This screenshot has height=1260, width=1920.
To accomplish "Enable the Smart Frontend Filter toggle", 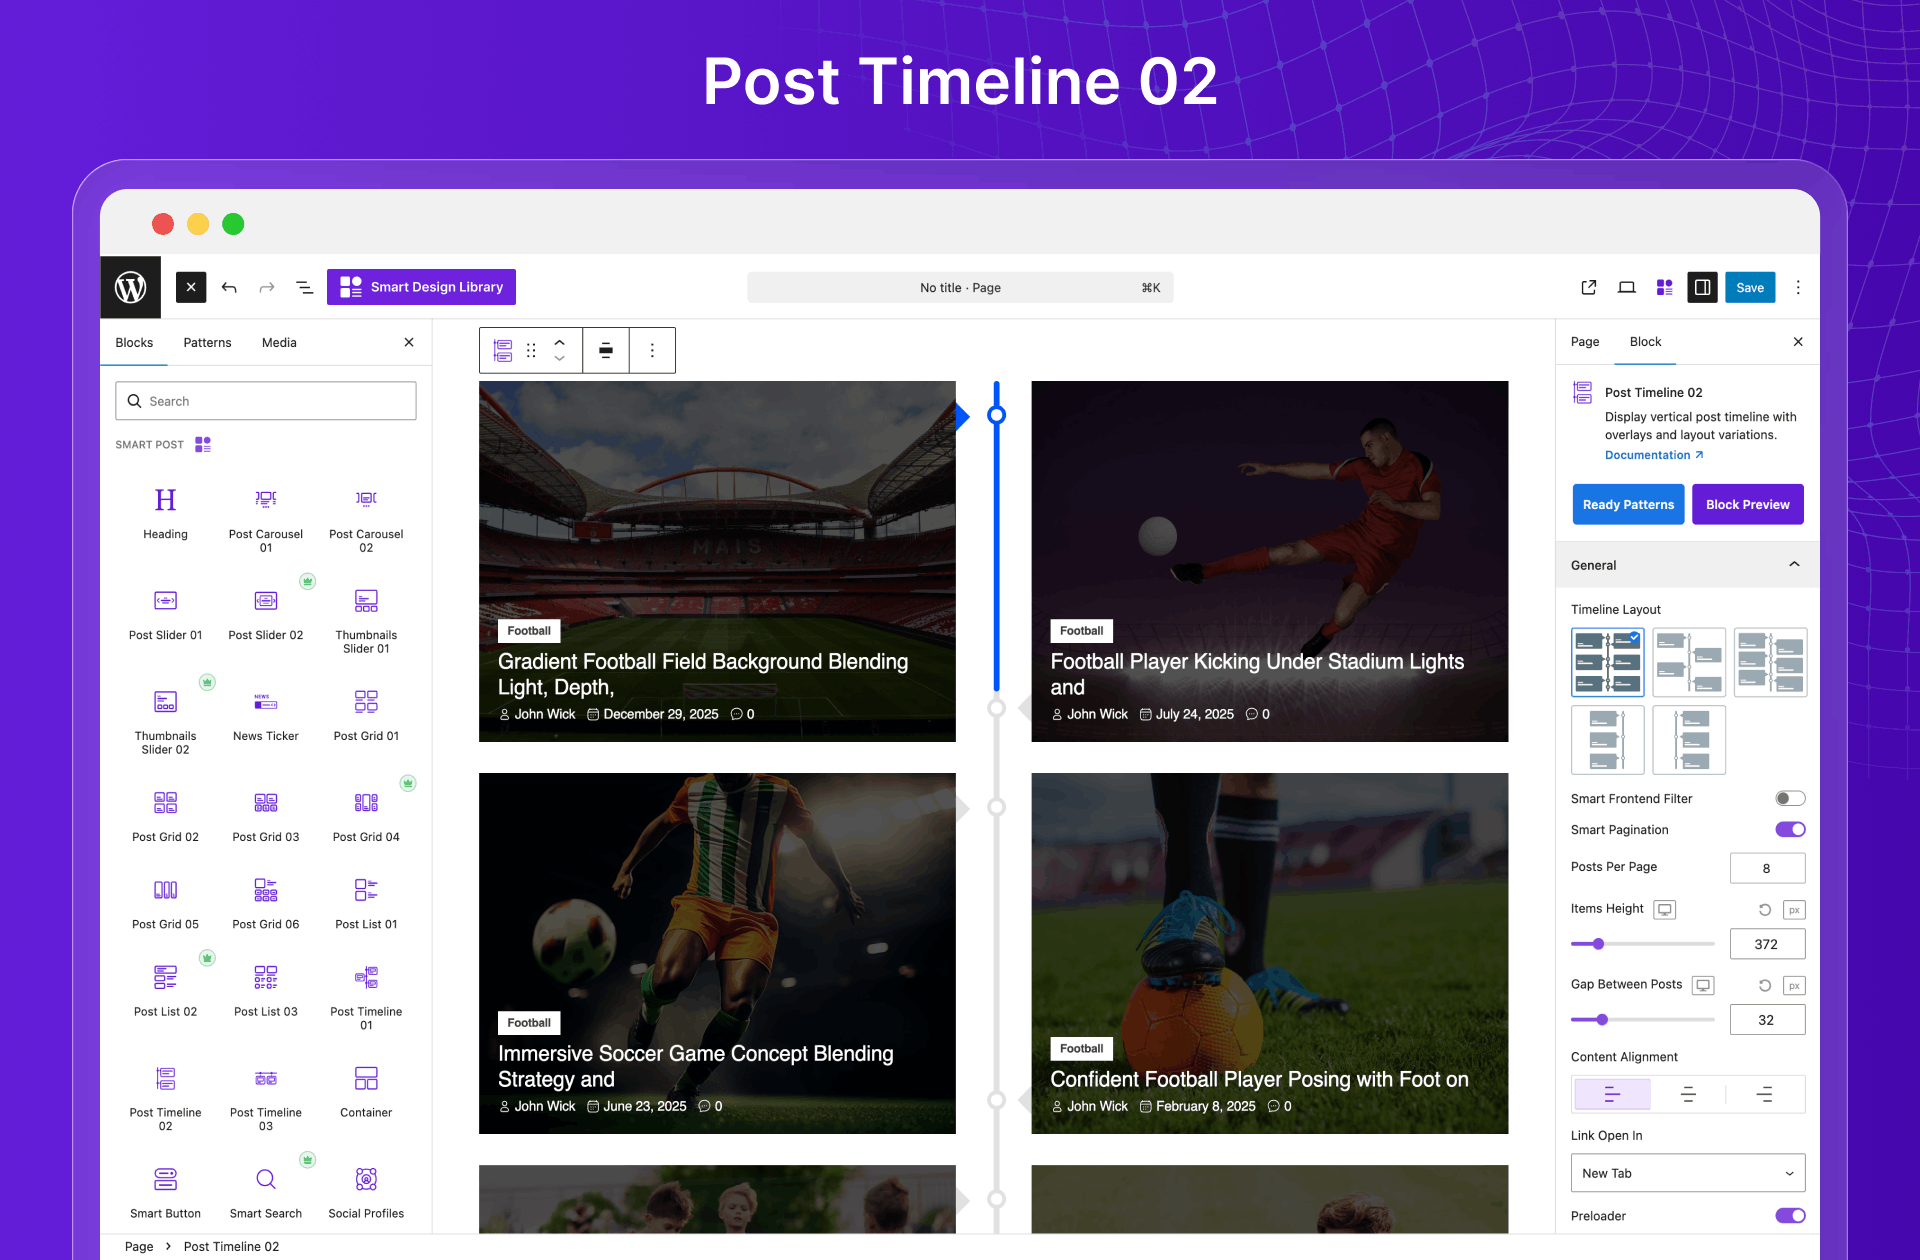I will (x=1790, y=798).
